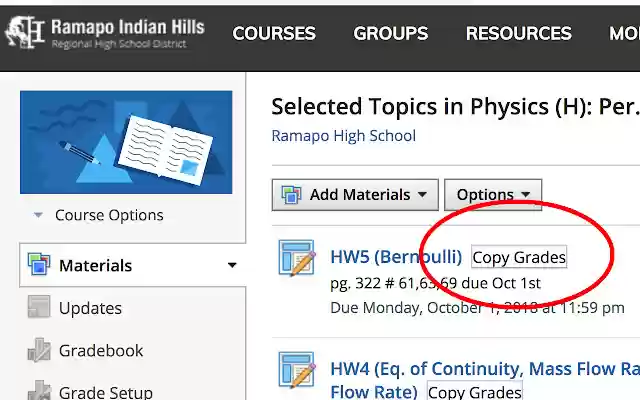Click Copy Grades for HW5 (Bernoulli)

click(519, 257)
